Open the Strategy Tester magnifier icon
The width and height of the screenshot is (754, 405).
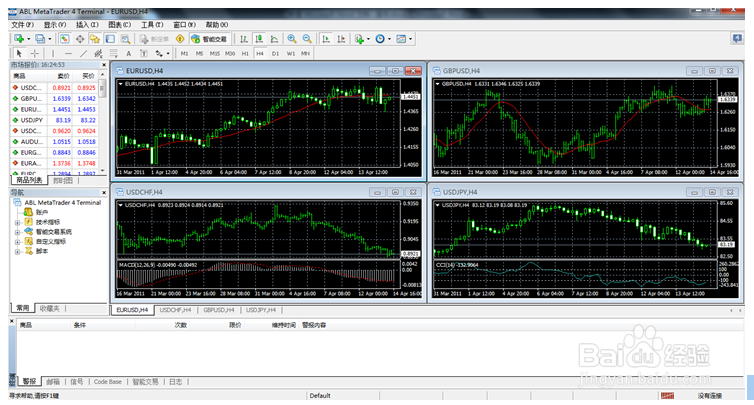click(x=126, y=39)
